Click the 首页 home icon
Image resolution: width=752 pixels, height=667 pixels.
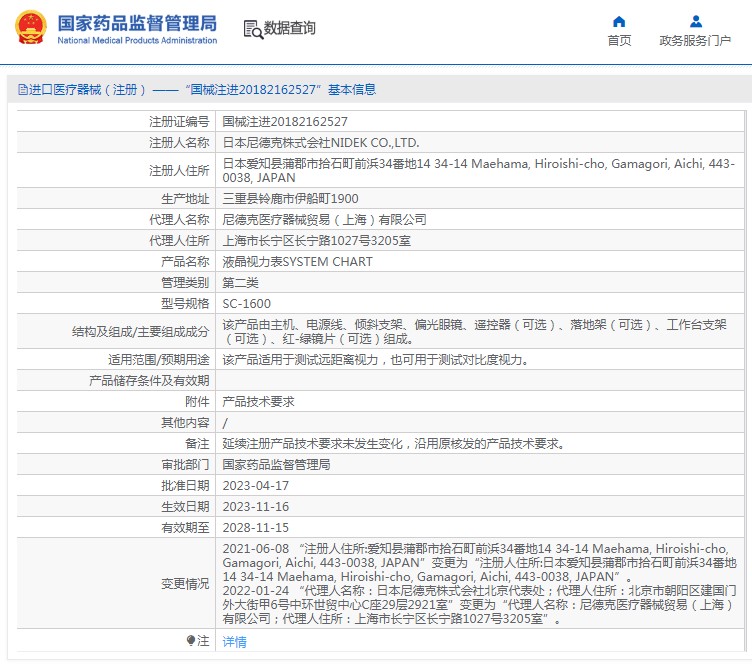click(x=619, y=21)
